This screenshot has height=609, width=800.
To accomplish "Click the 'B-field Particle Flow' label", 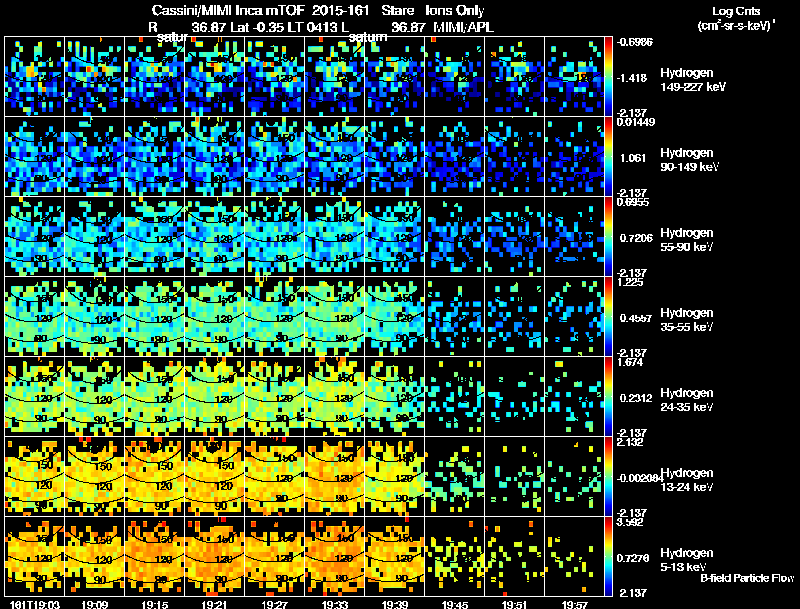I will click(x=747, y=578).
